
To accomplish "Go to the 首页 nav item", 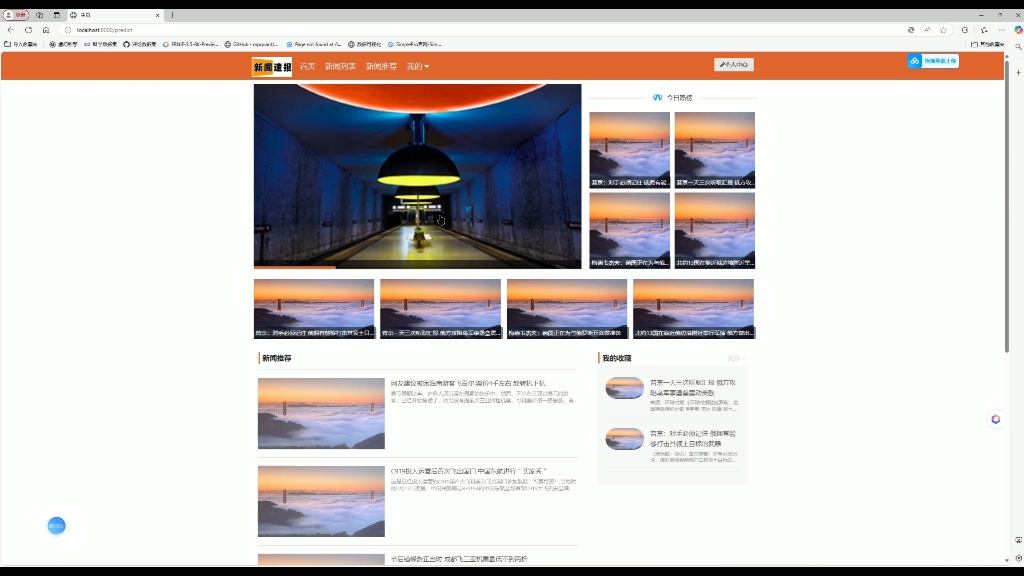I will coord(308,67).
